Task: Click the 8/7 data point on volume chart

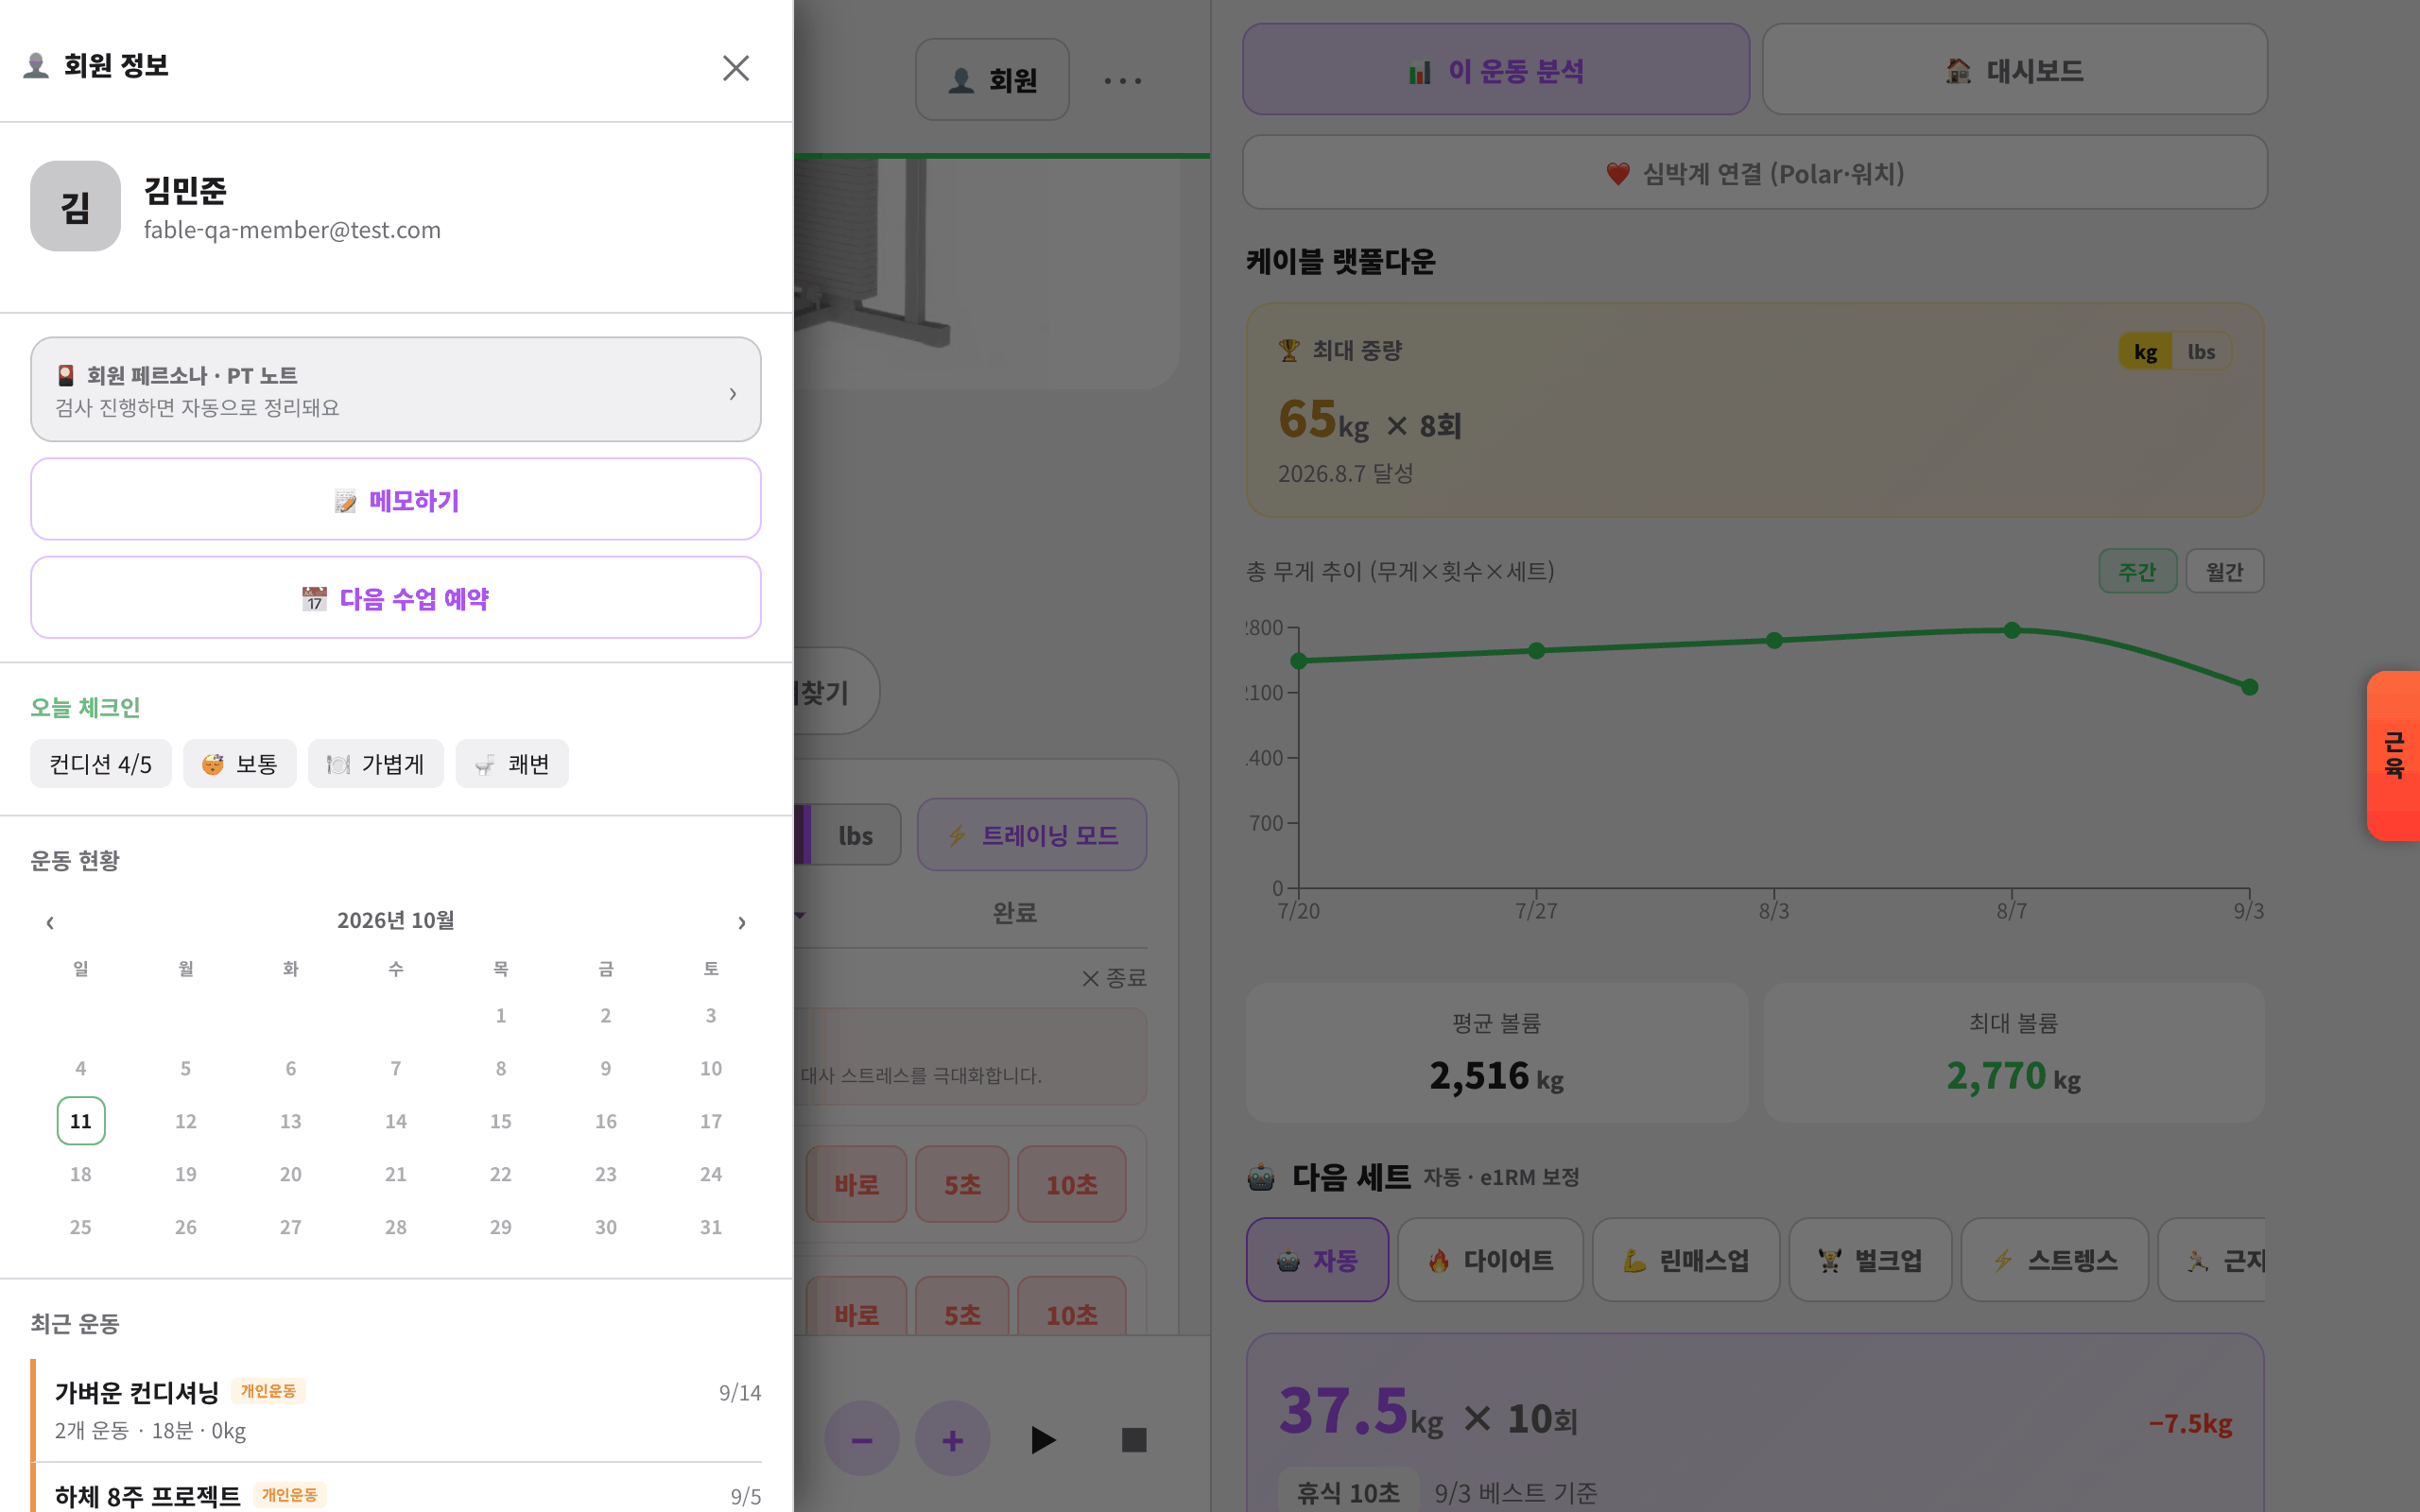Action: pos(2012,630)
